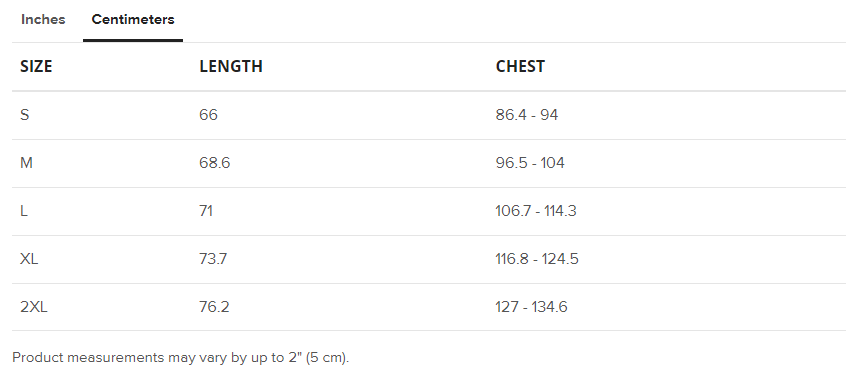
Task: Click the length value 68.6
Action: [x=215, y=163]
